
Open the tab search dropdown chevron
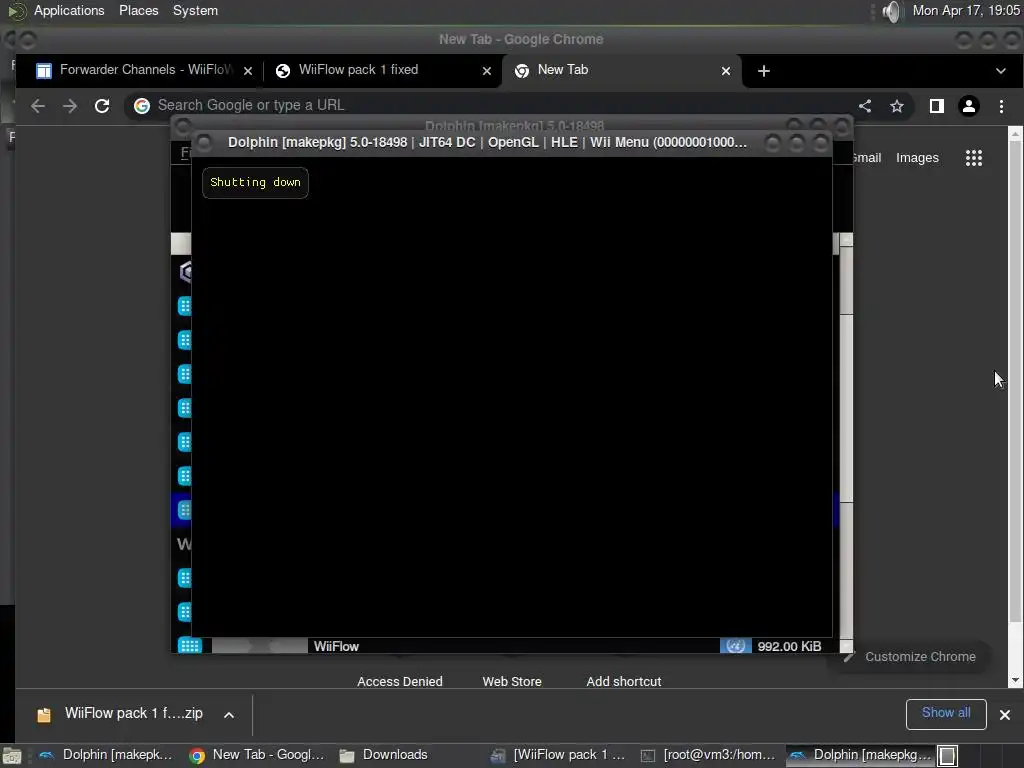(x=1000, y=71)
